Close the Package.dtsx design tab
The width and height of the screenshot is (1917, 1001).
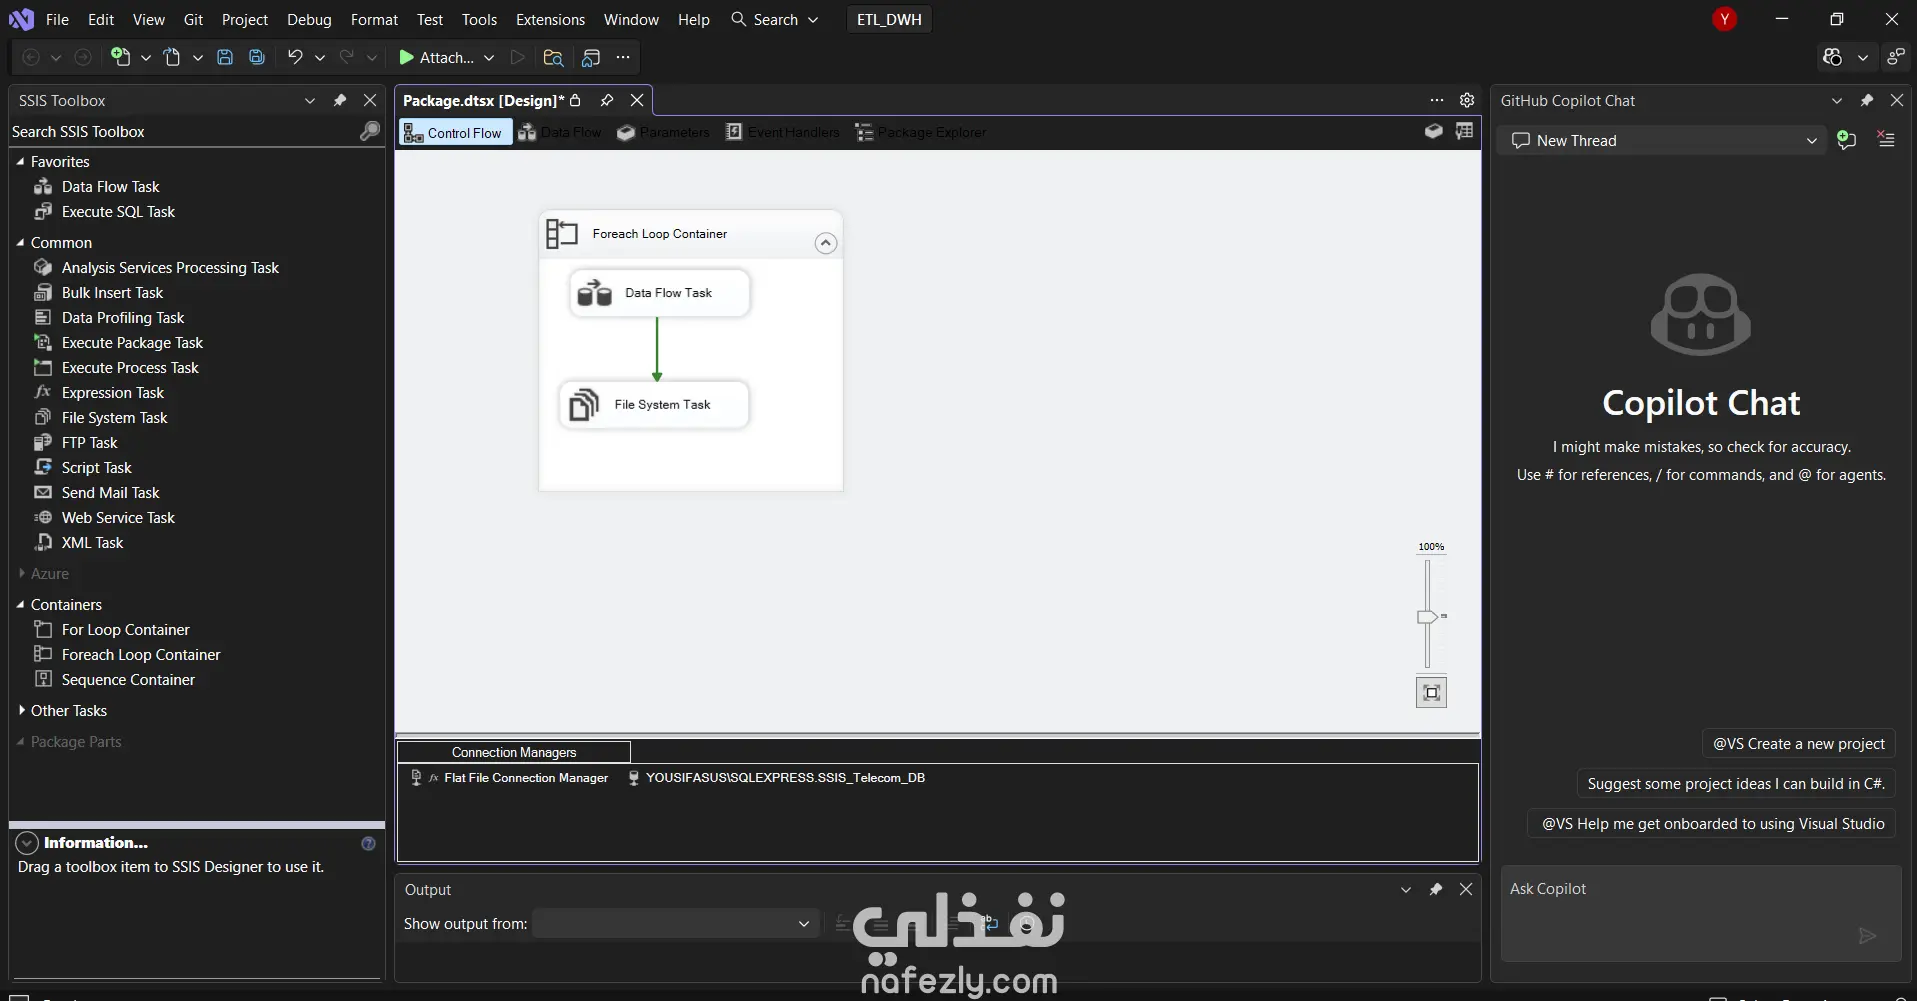click(637, 100)
